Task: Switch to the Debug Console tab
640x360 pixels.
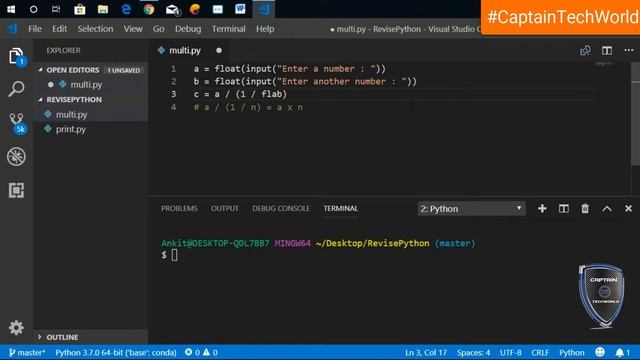Action: (x=281, y=209)
